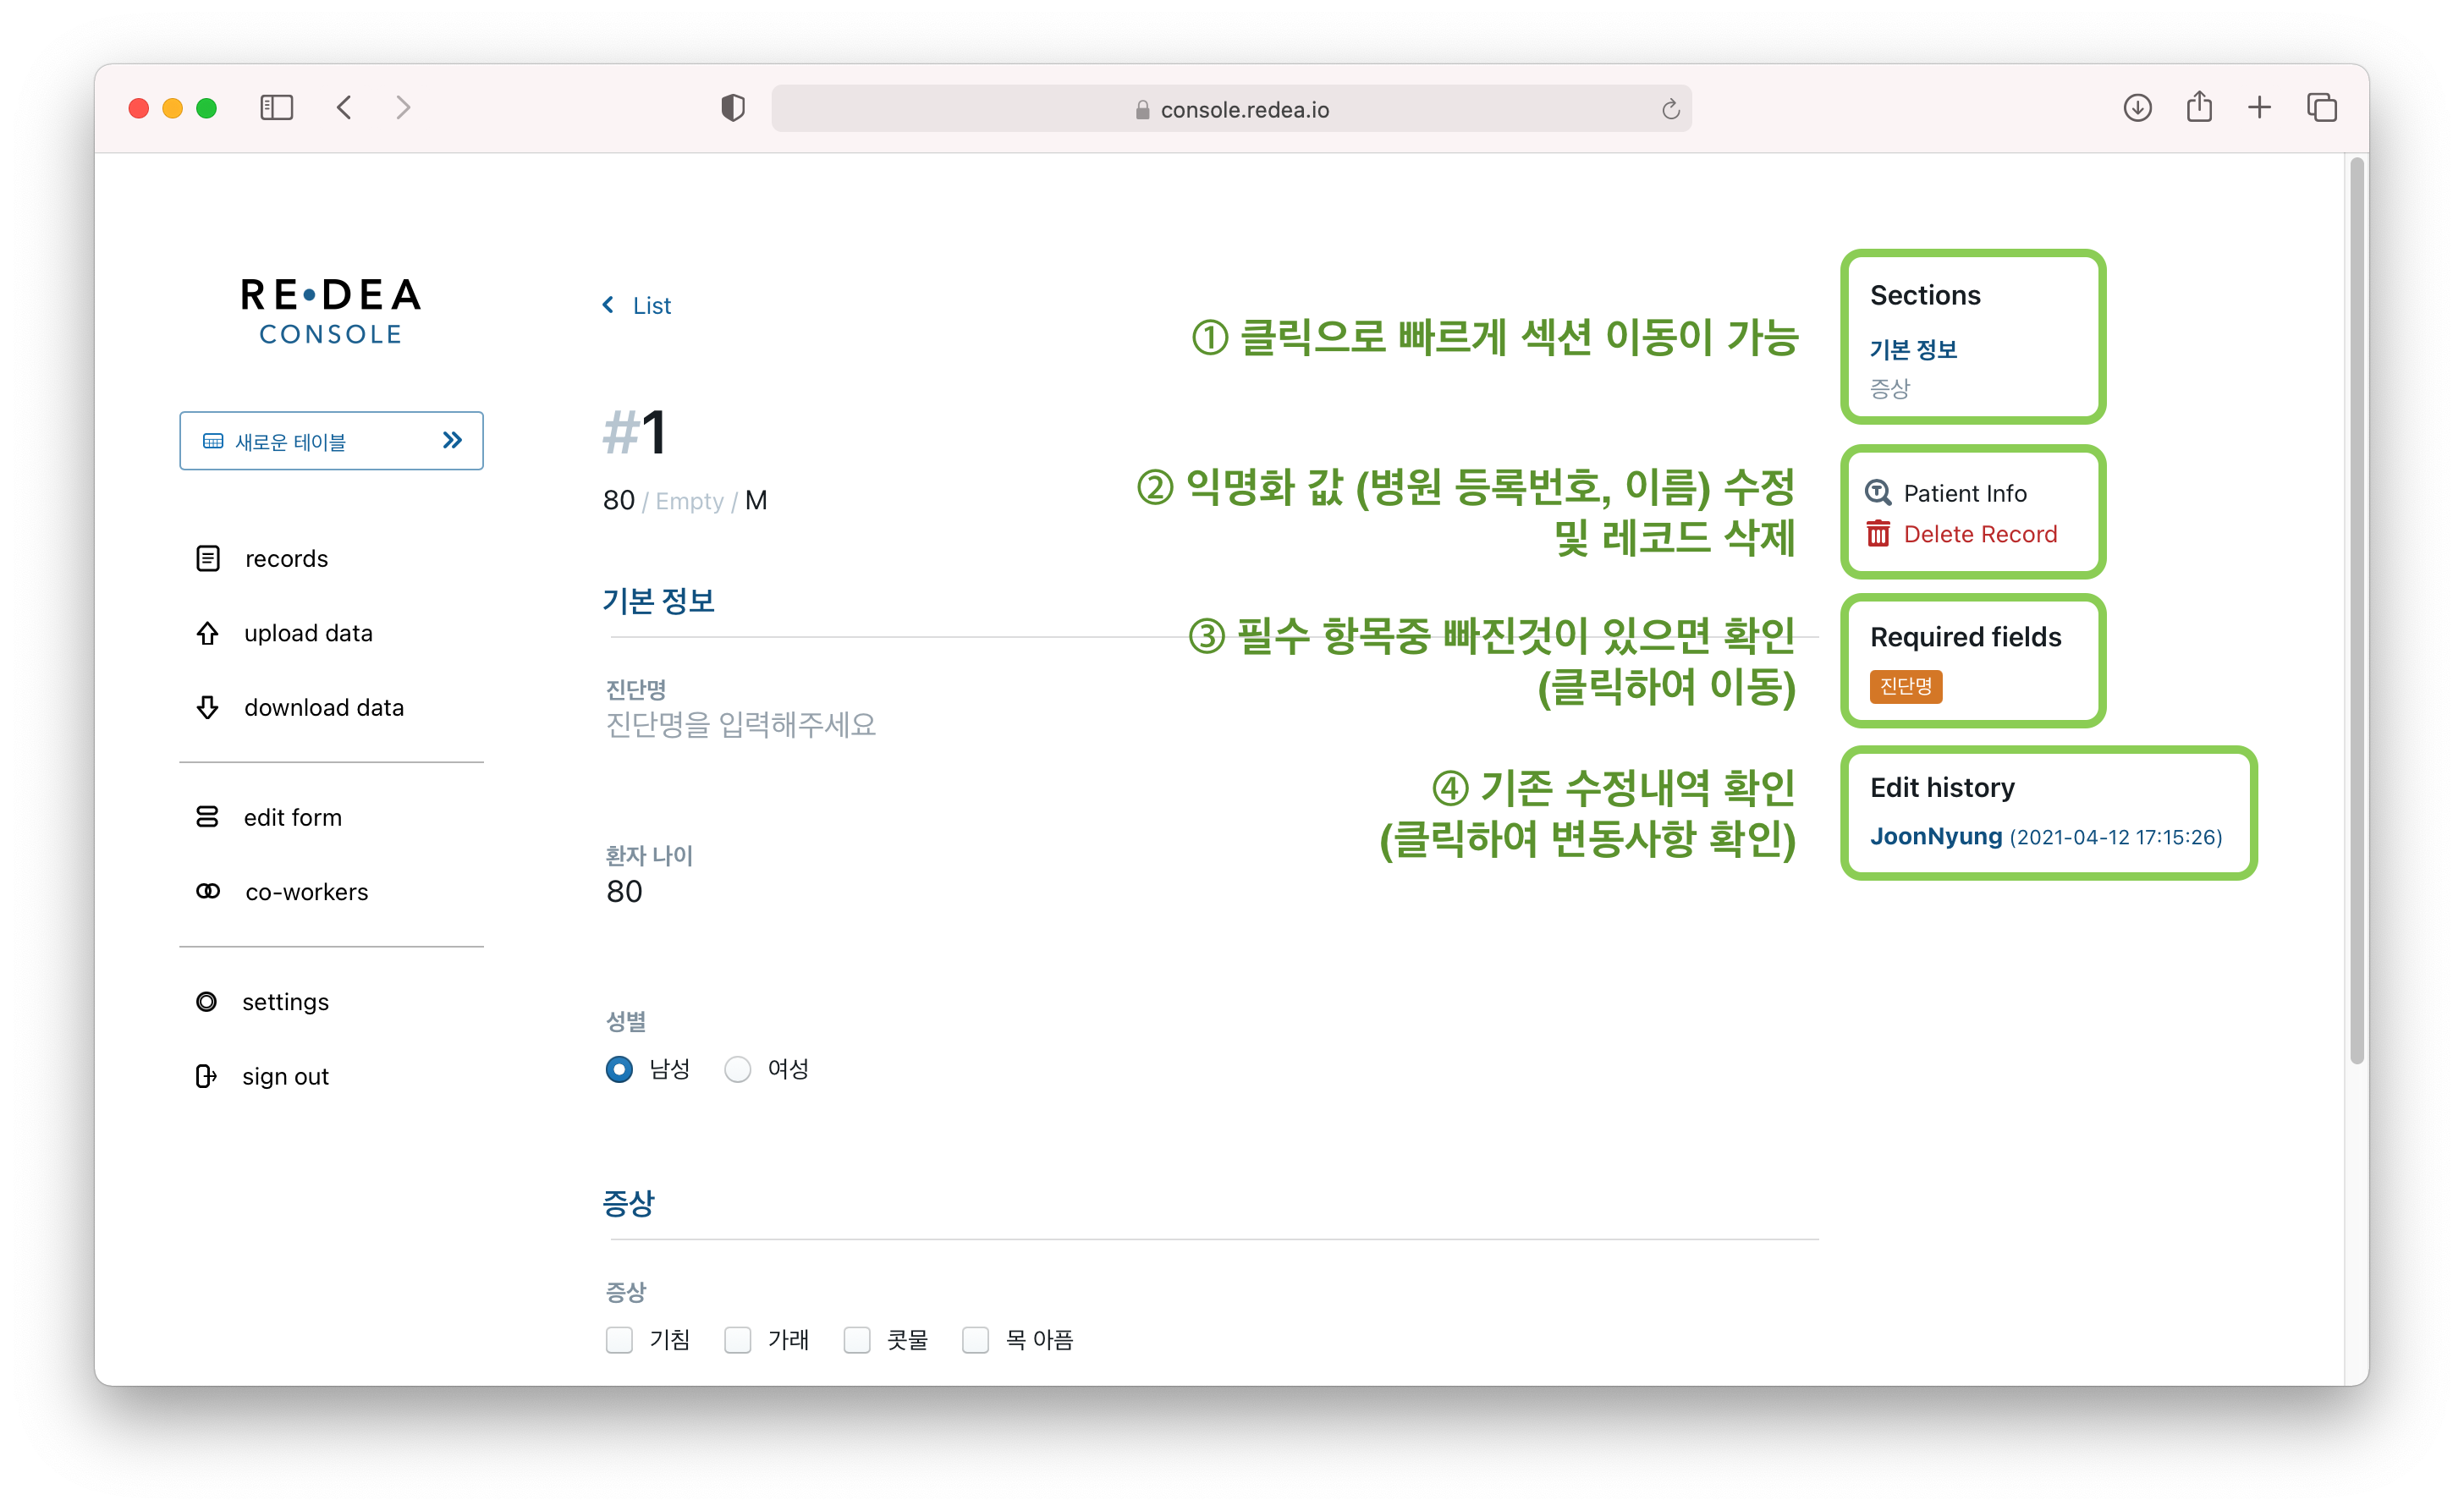Open JoonNyung edit history entry
The width and height of the screenshot is (2464, 1511).
[1936, 836]
